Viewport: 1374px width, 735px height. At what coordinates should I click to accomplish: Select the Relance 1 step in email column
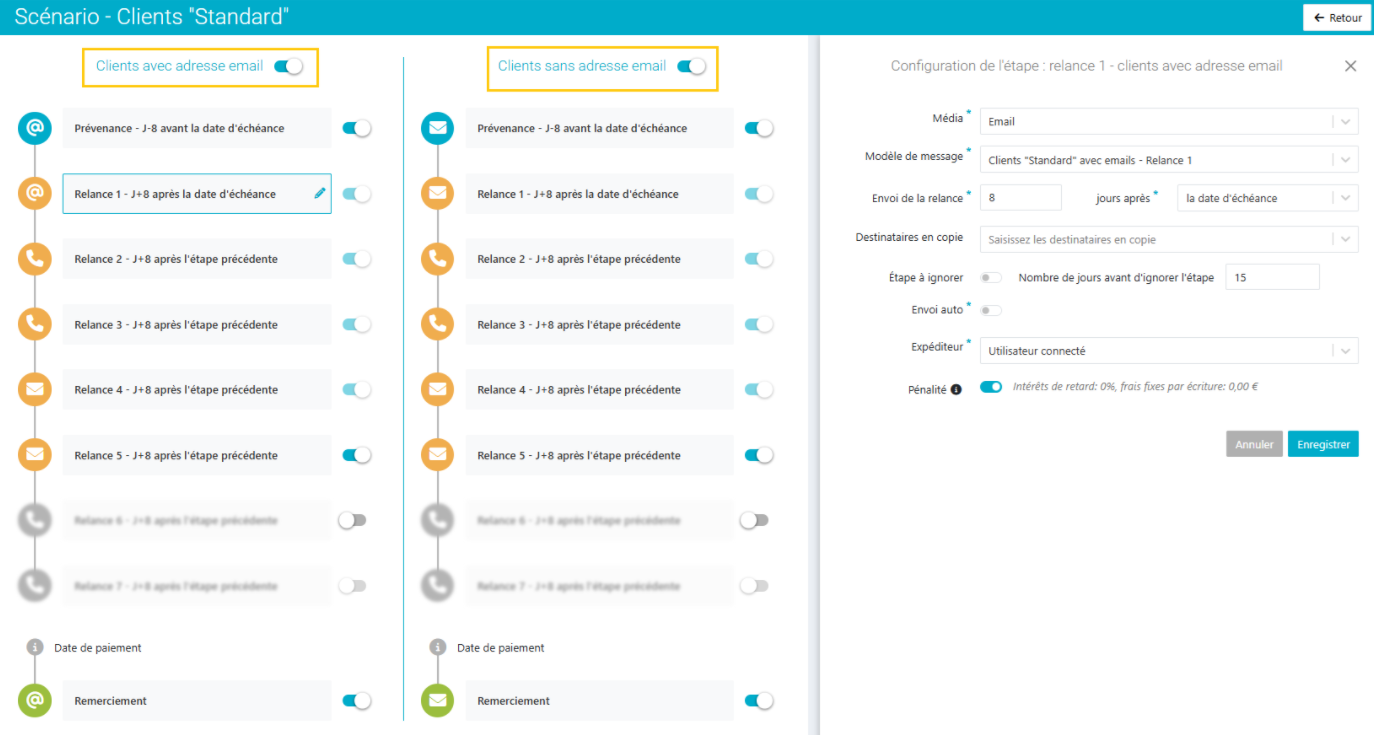pos(197,194)
